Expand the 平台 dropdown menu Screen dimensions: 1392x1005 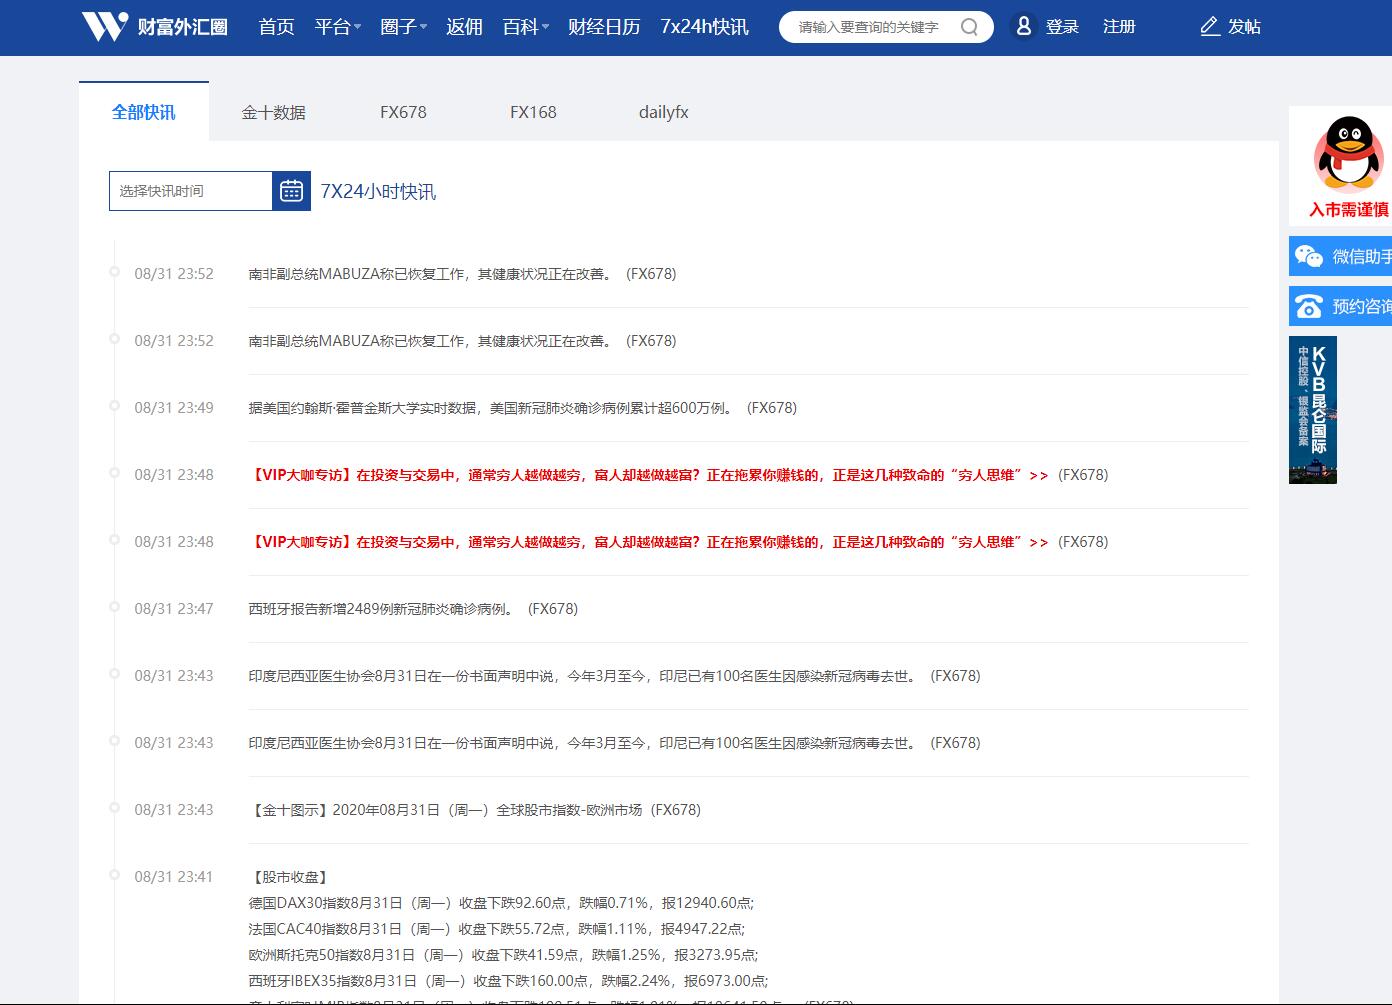(x=337, y=27)
